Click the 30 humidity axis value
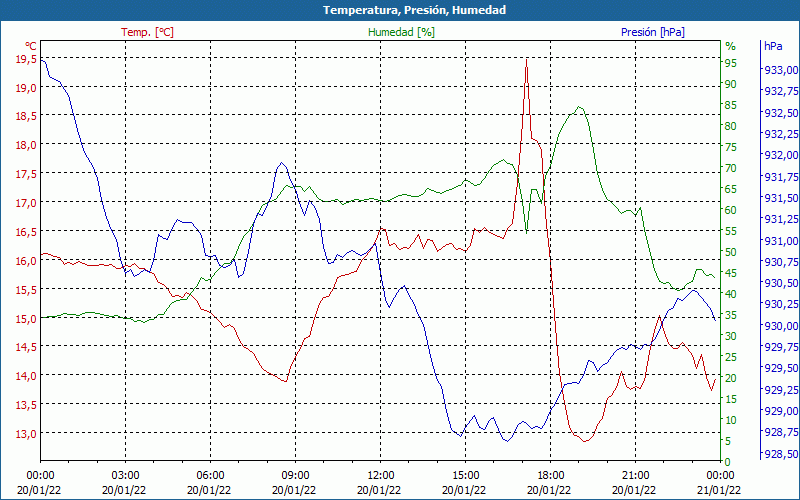Image resolution: width=800 pixels, height=500 pixels. point(731,336)
